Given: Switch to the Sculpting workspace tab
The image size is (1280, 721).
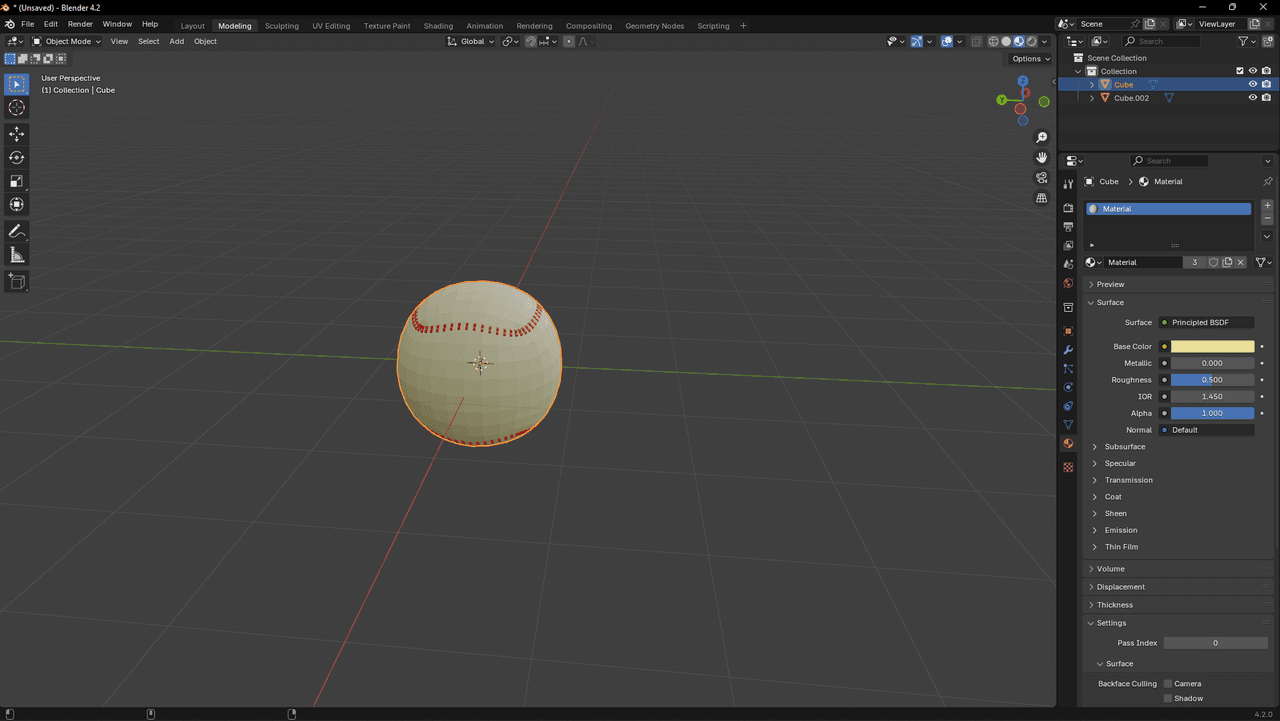Looking at the screenshot, I should [x=281, y=26].
